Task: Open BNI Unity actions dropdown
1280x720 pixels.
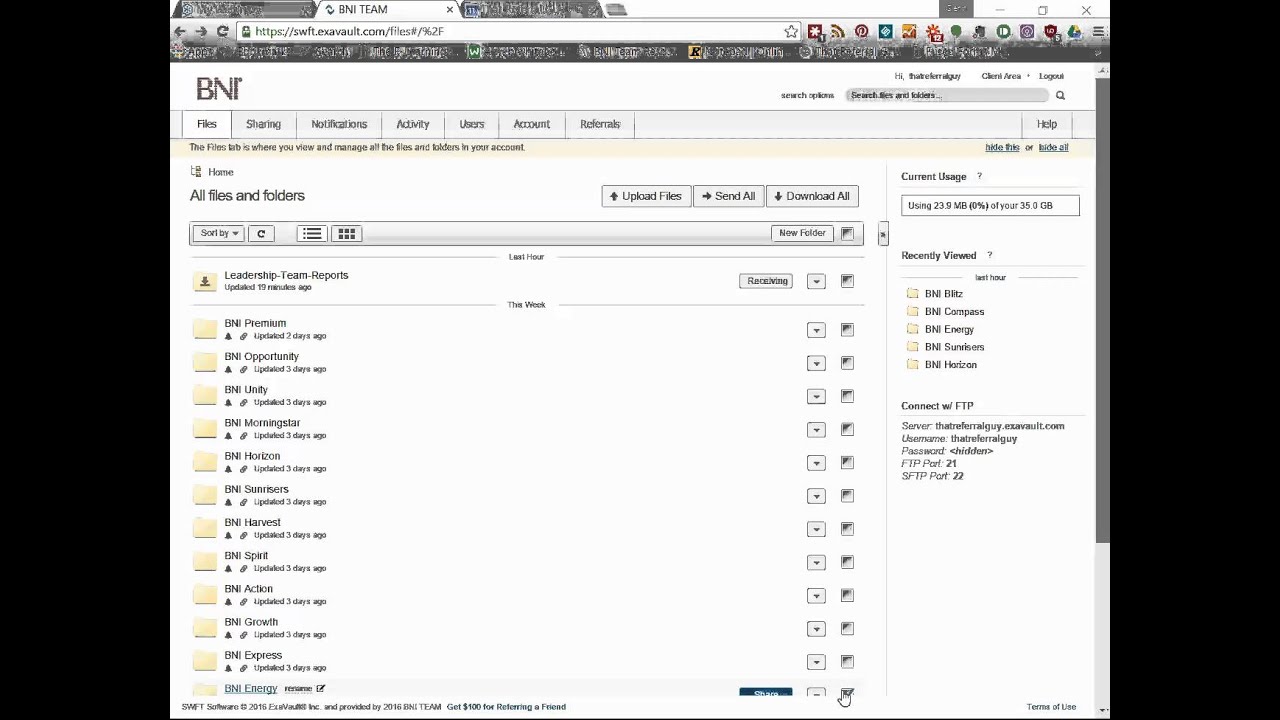Action: tap(816, 396)
